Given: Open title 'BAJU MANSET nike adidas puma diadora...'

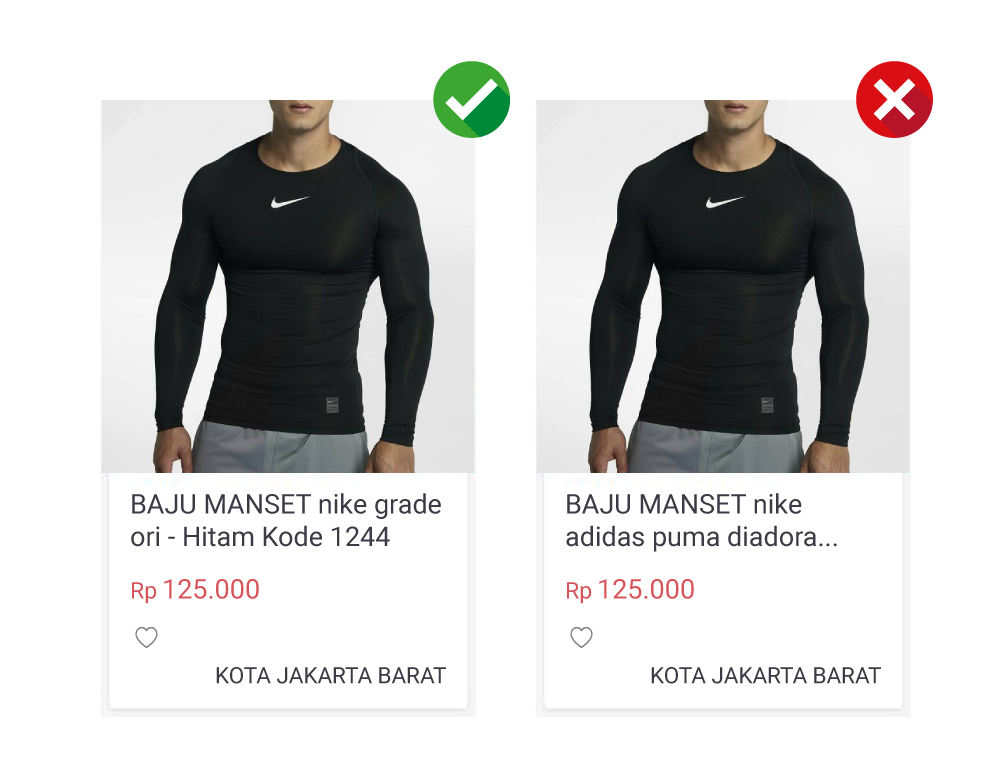Looking at the screenshot, I should (701, 520).
